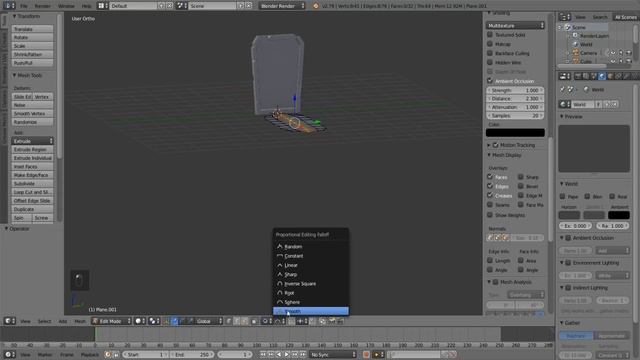The height and width of the screenshot is (360, 640).
Task: Click the World Ambient color swatch
Action: (619, 215)
